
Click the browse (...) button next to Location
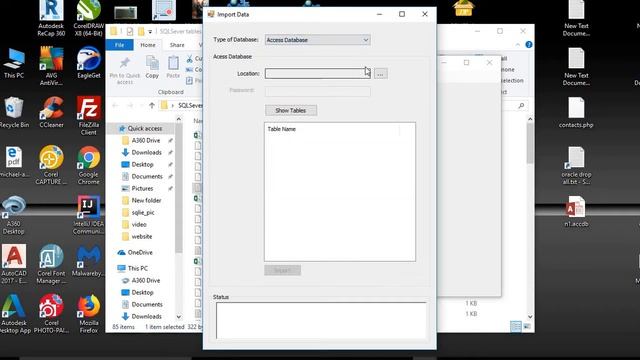(x=380, y=74)
